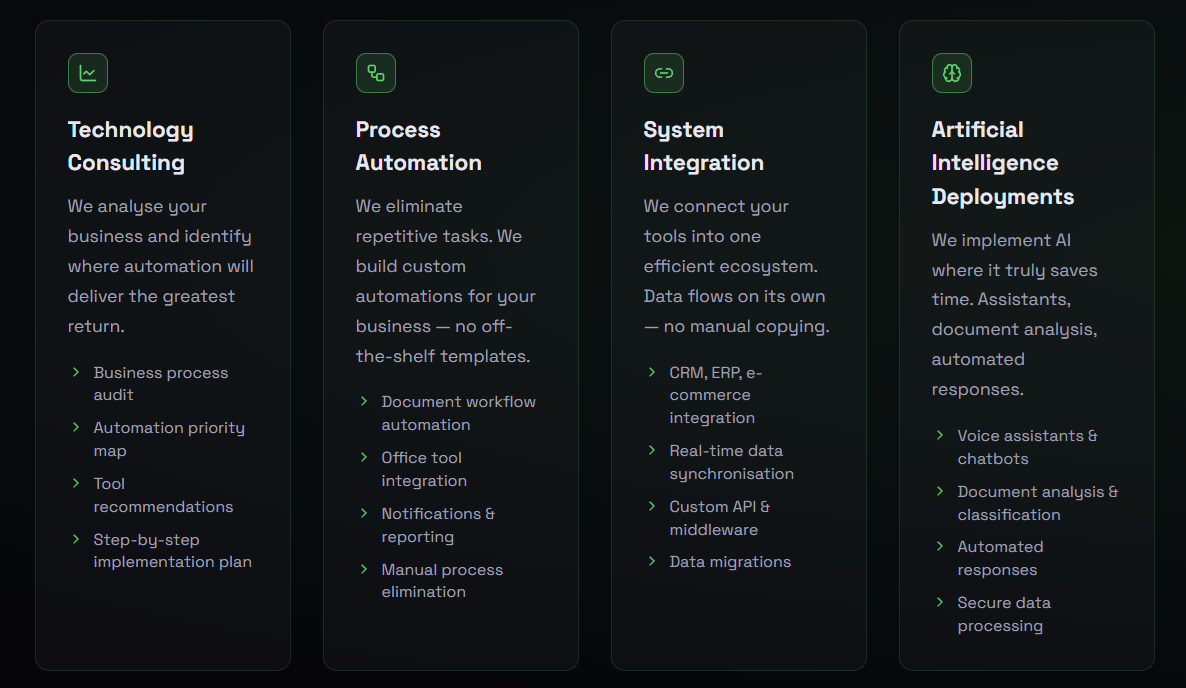Click the chevron beside Secure data processing
The image size is (1186, 688).
pyautogui.click(x=940, y=603)
